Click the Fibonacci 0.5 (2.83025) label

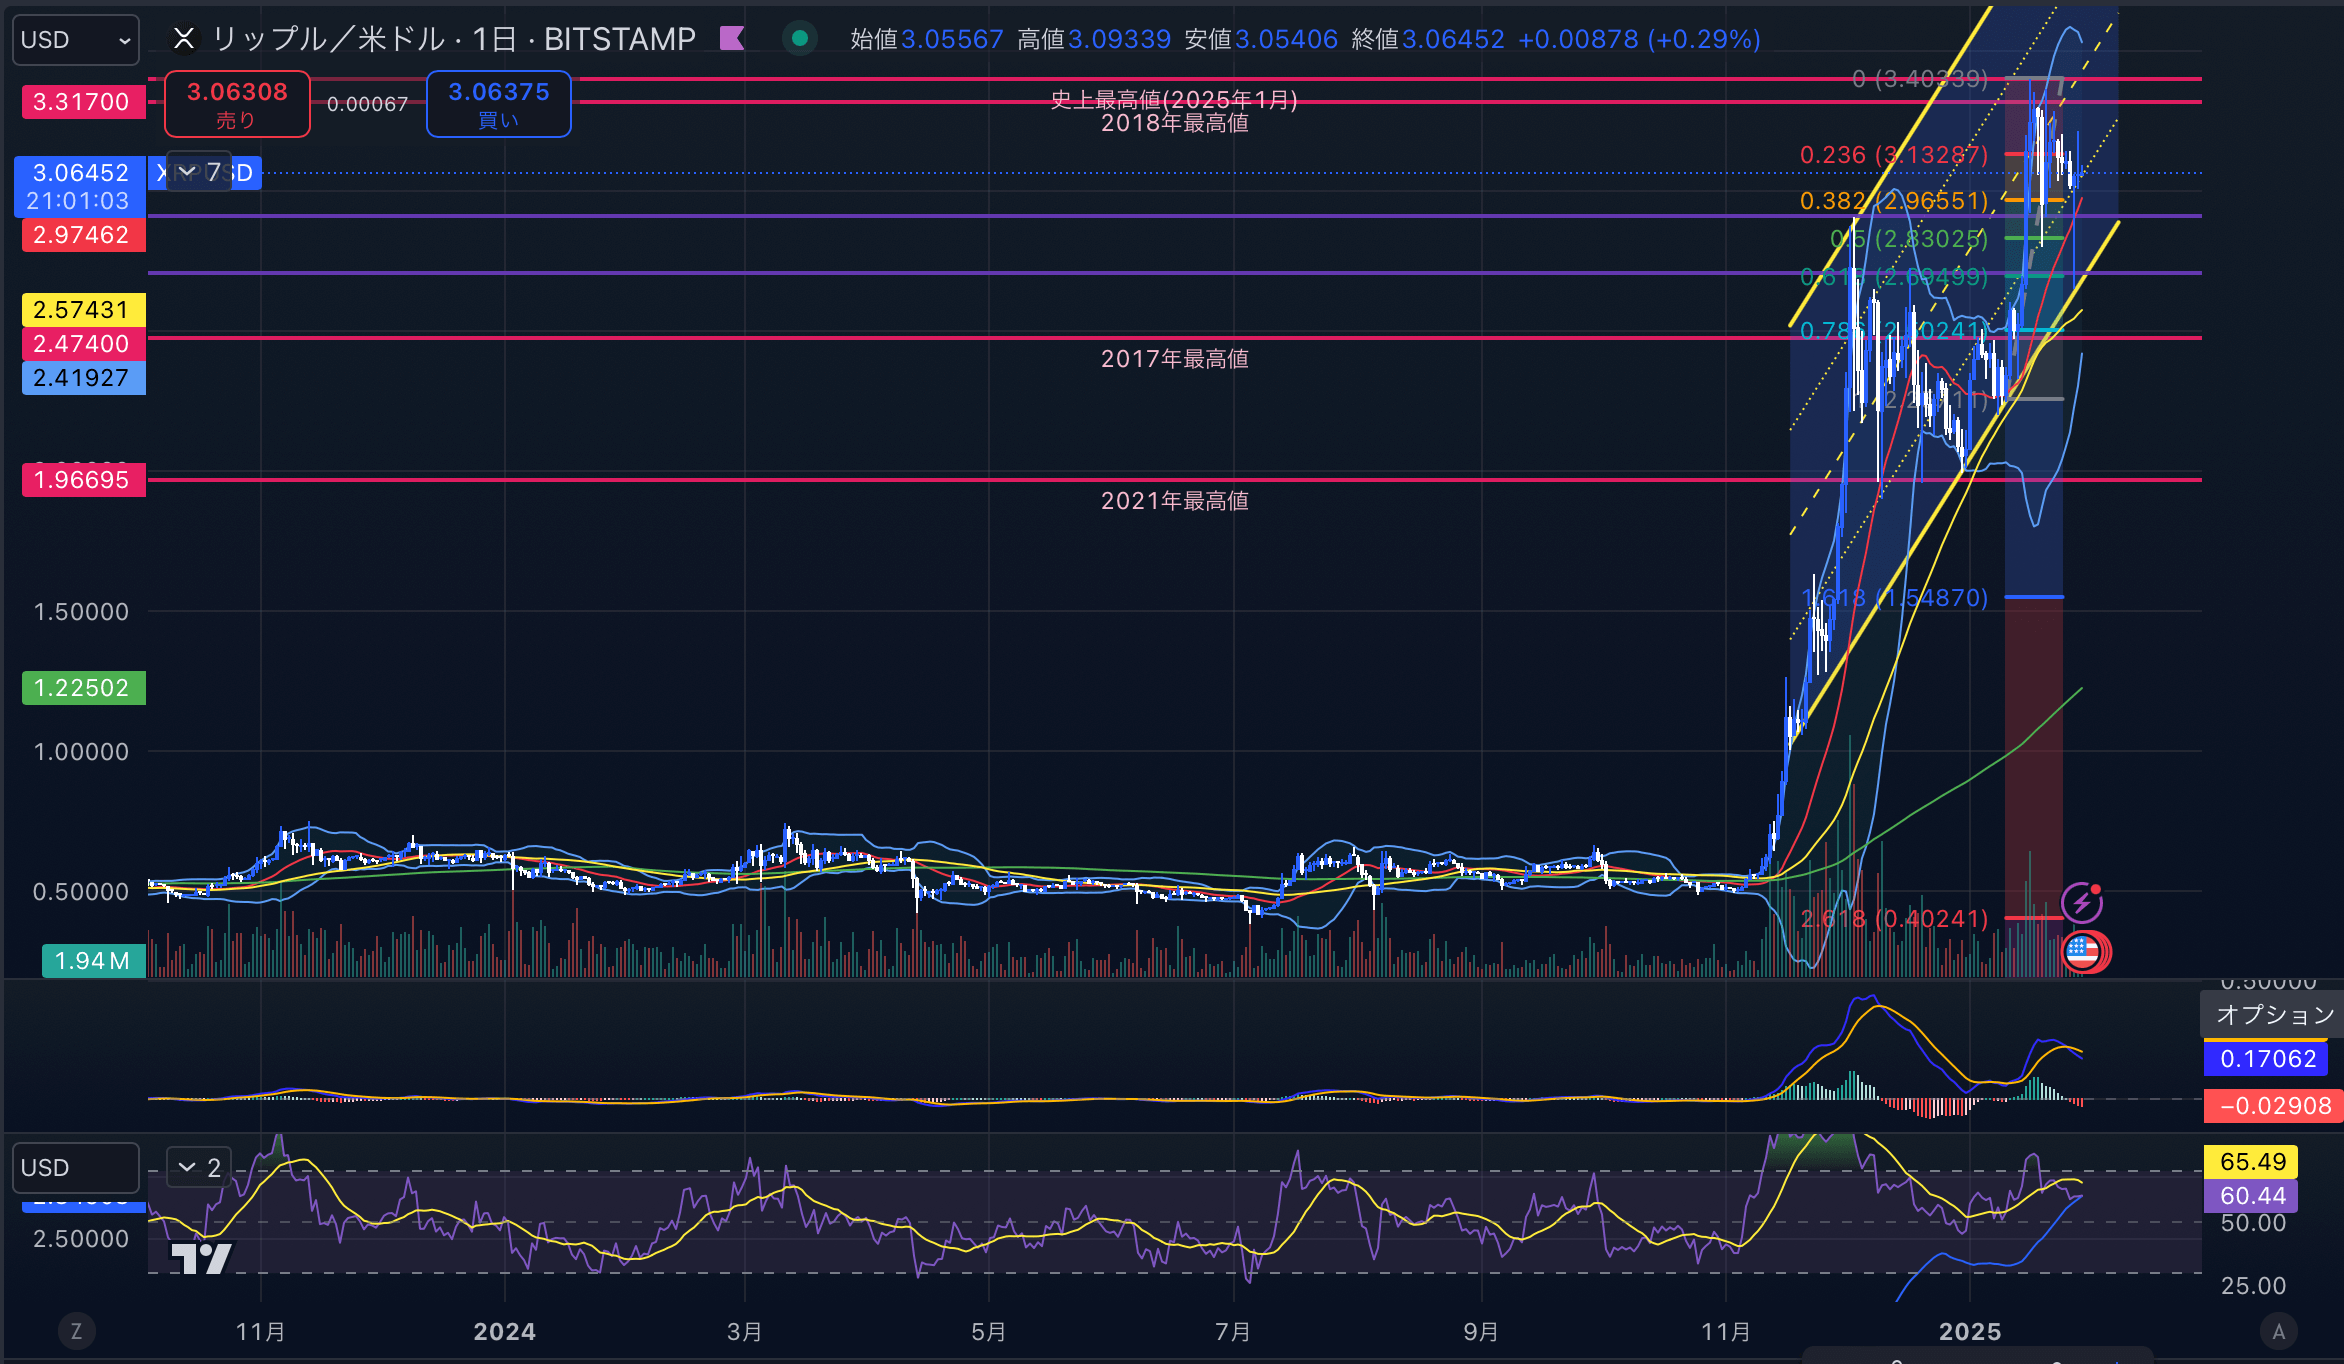pos(1909,239)
